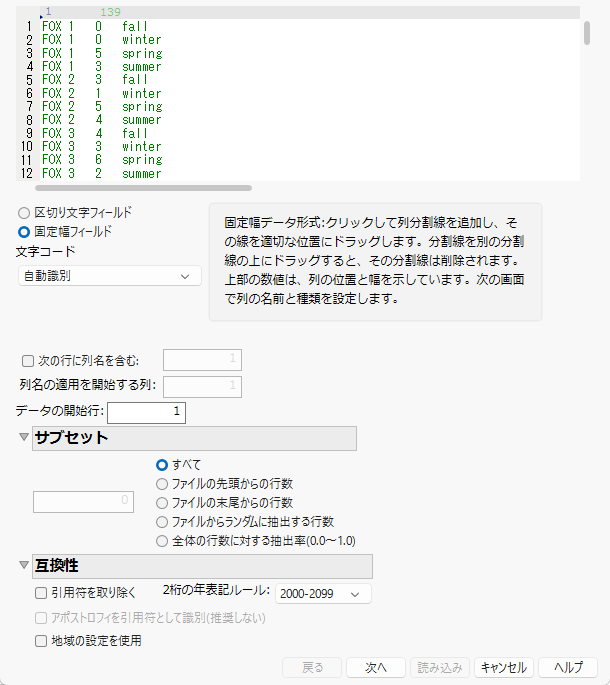
Task: Click the 次へ button
Action: pos(376,668)
